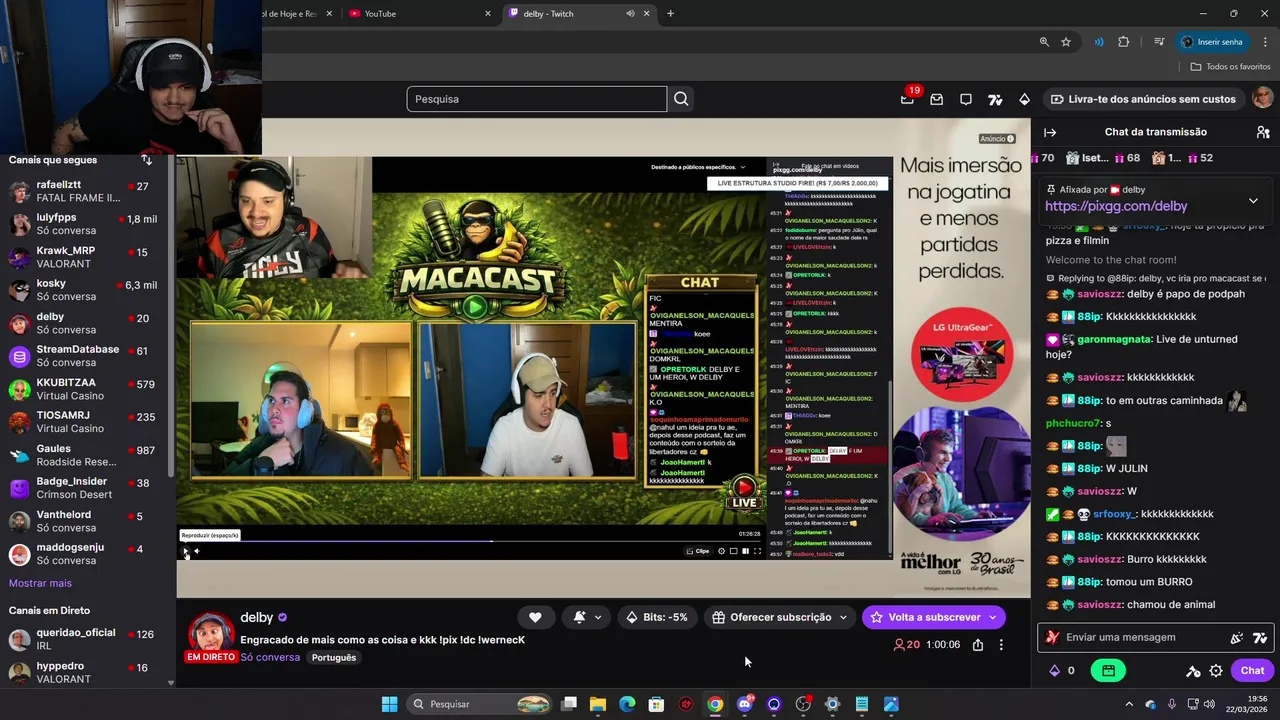The width and height of the screenshot is (1280, 720).
Task: Toggle theatre mode in the video player
Action: click(745, 551)
